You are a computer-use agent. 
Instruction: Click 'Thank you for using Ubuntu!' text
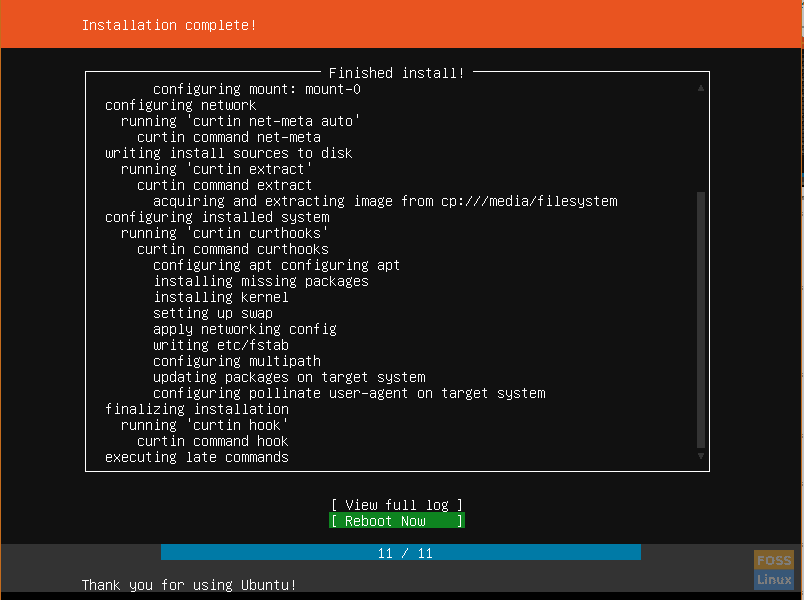189,585
